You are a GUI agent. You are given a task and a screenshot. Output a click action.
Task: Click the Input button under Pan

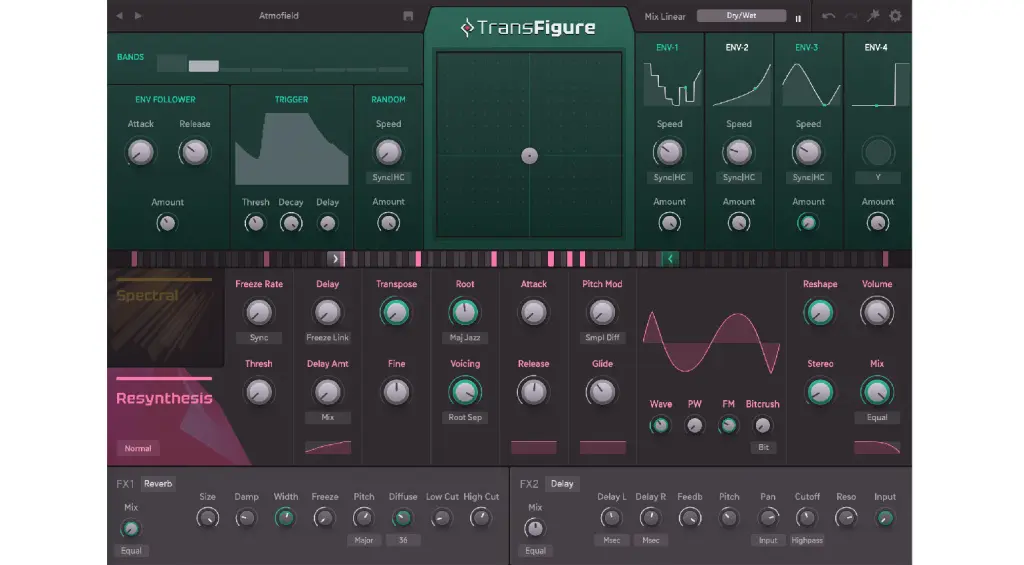[768, 540]
